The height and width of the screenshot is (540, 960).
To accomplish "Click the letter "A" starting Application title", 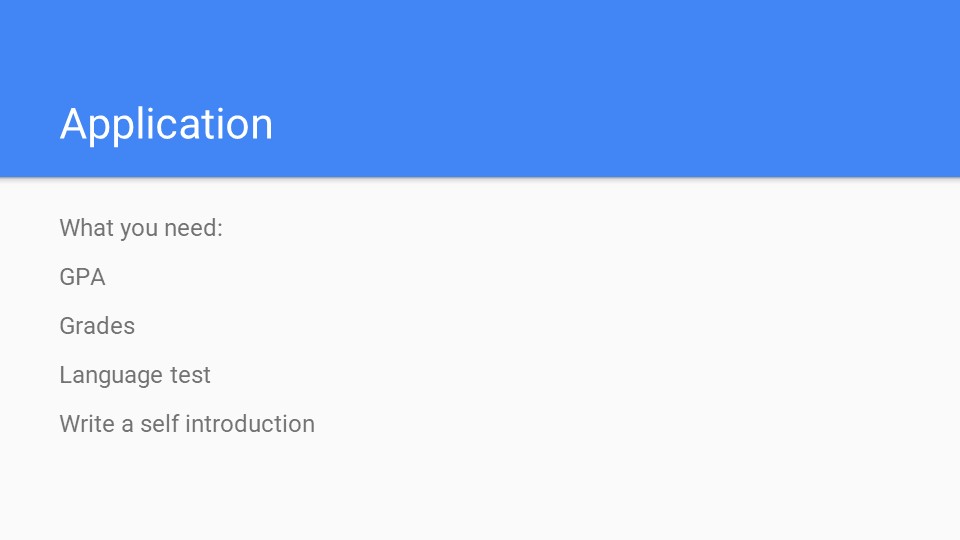I will [73, 125].
